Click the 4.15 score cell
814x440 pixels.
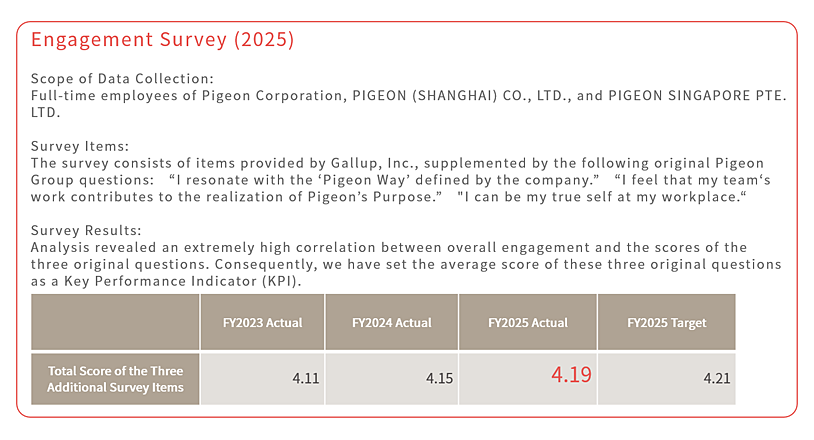392,378
